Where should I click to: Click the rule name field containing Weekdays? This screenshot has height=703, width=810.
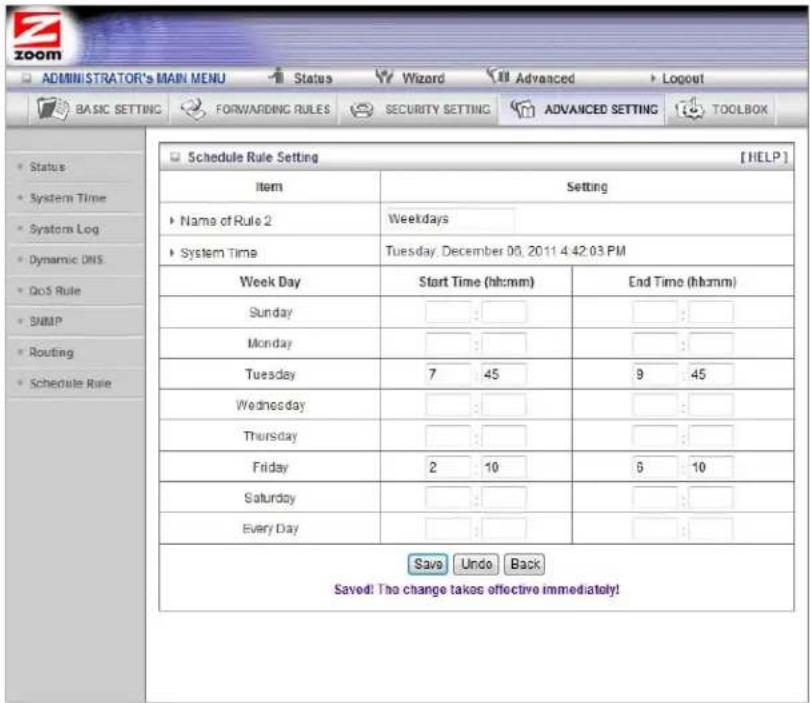coord(450,219)
